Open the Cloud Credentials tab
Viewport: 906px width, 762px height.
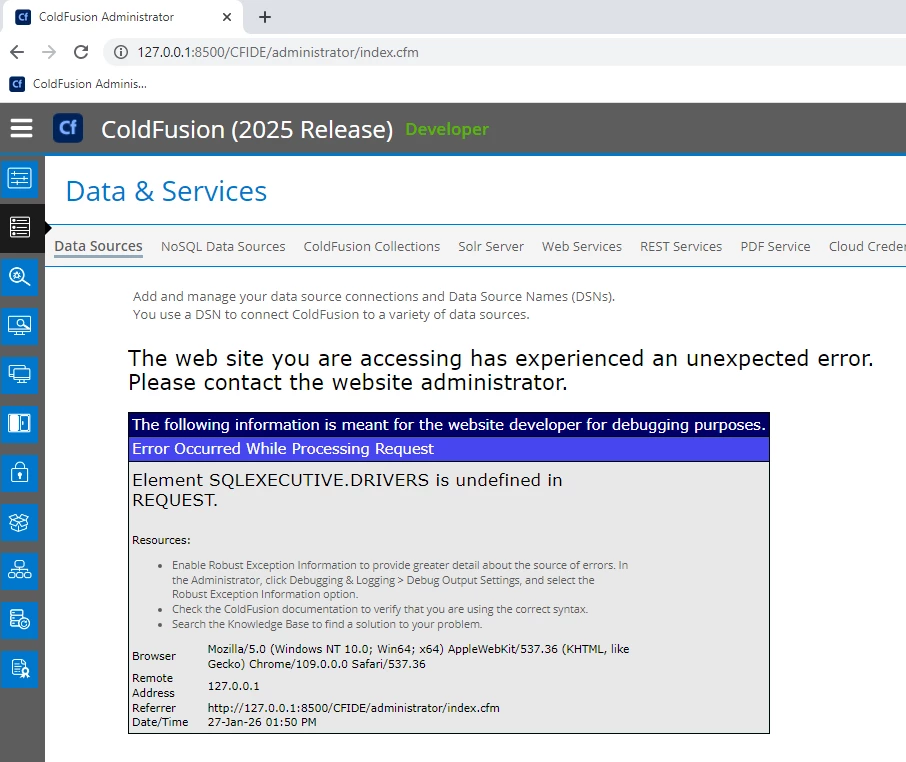coord(867,246)
